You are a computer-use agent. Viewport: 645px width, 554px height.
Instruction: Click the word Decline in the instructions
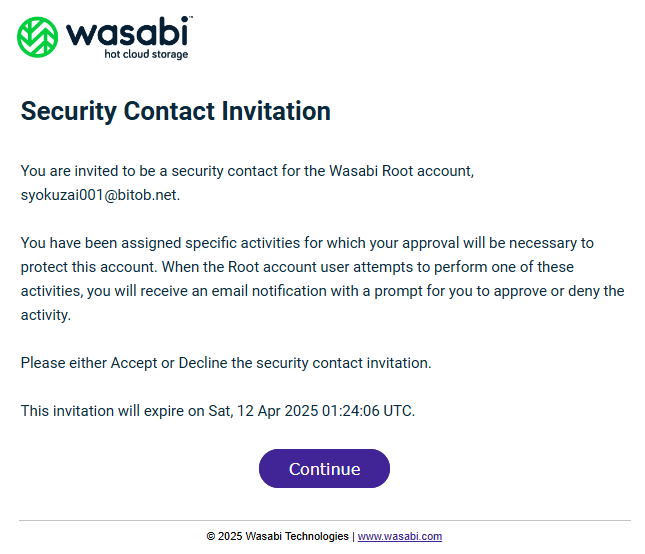click(203, 363)
